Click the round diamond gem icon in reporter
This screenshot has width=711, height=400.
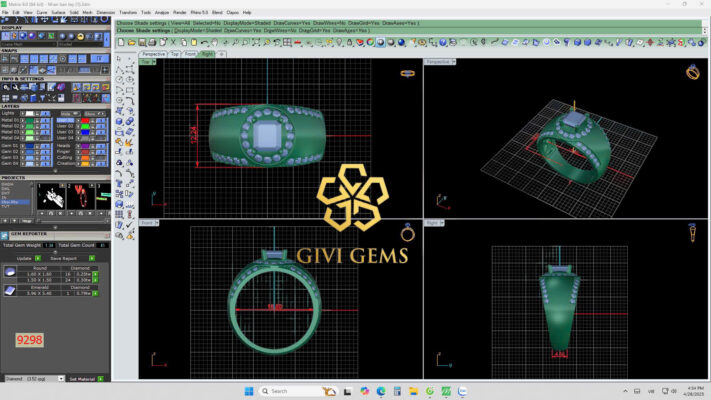coord(10,272)
